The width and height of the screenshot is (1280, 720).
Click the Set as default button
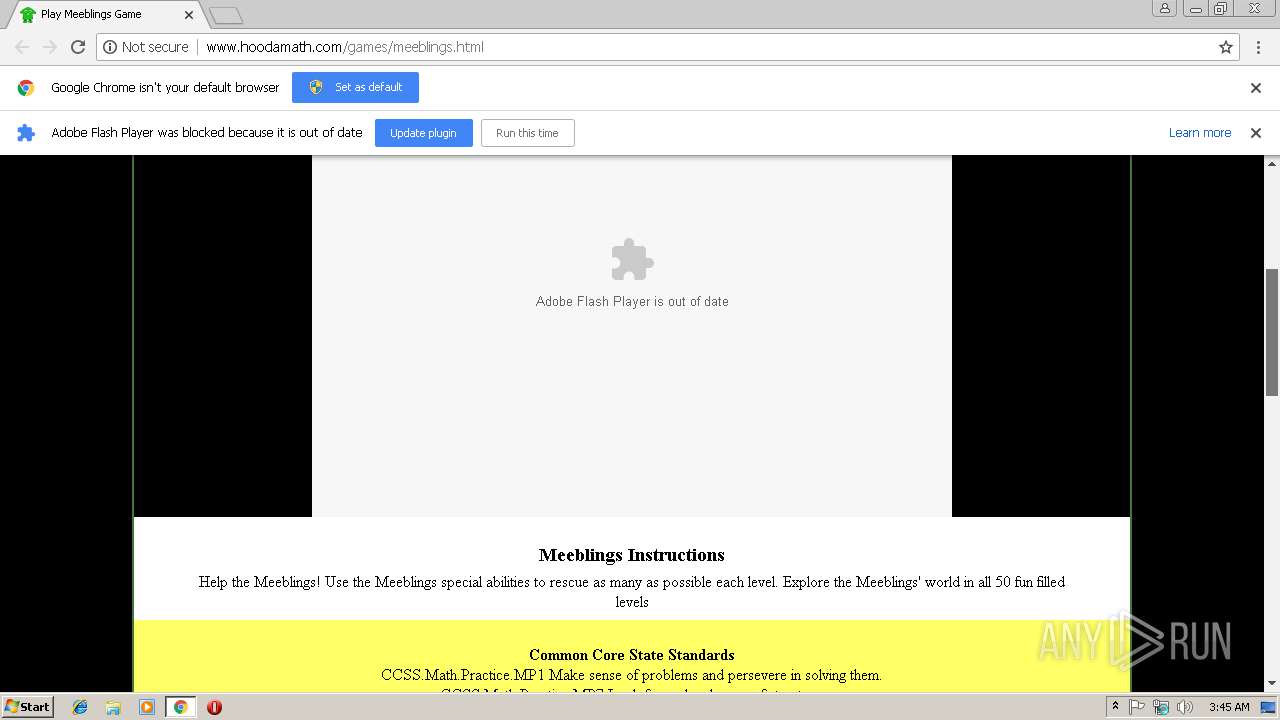pos(355,87)
